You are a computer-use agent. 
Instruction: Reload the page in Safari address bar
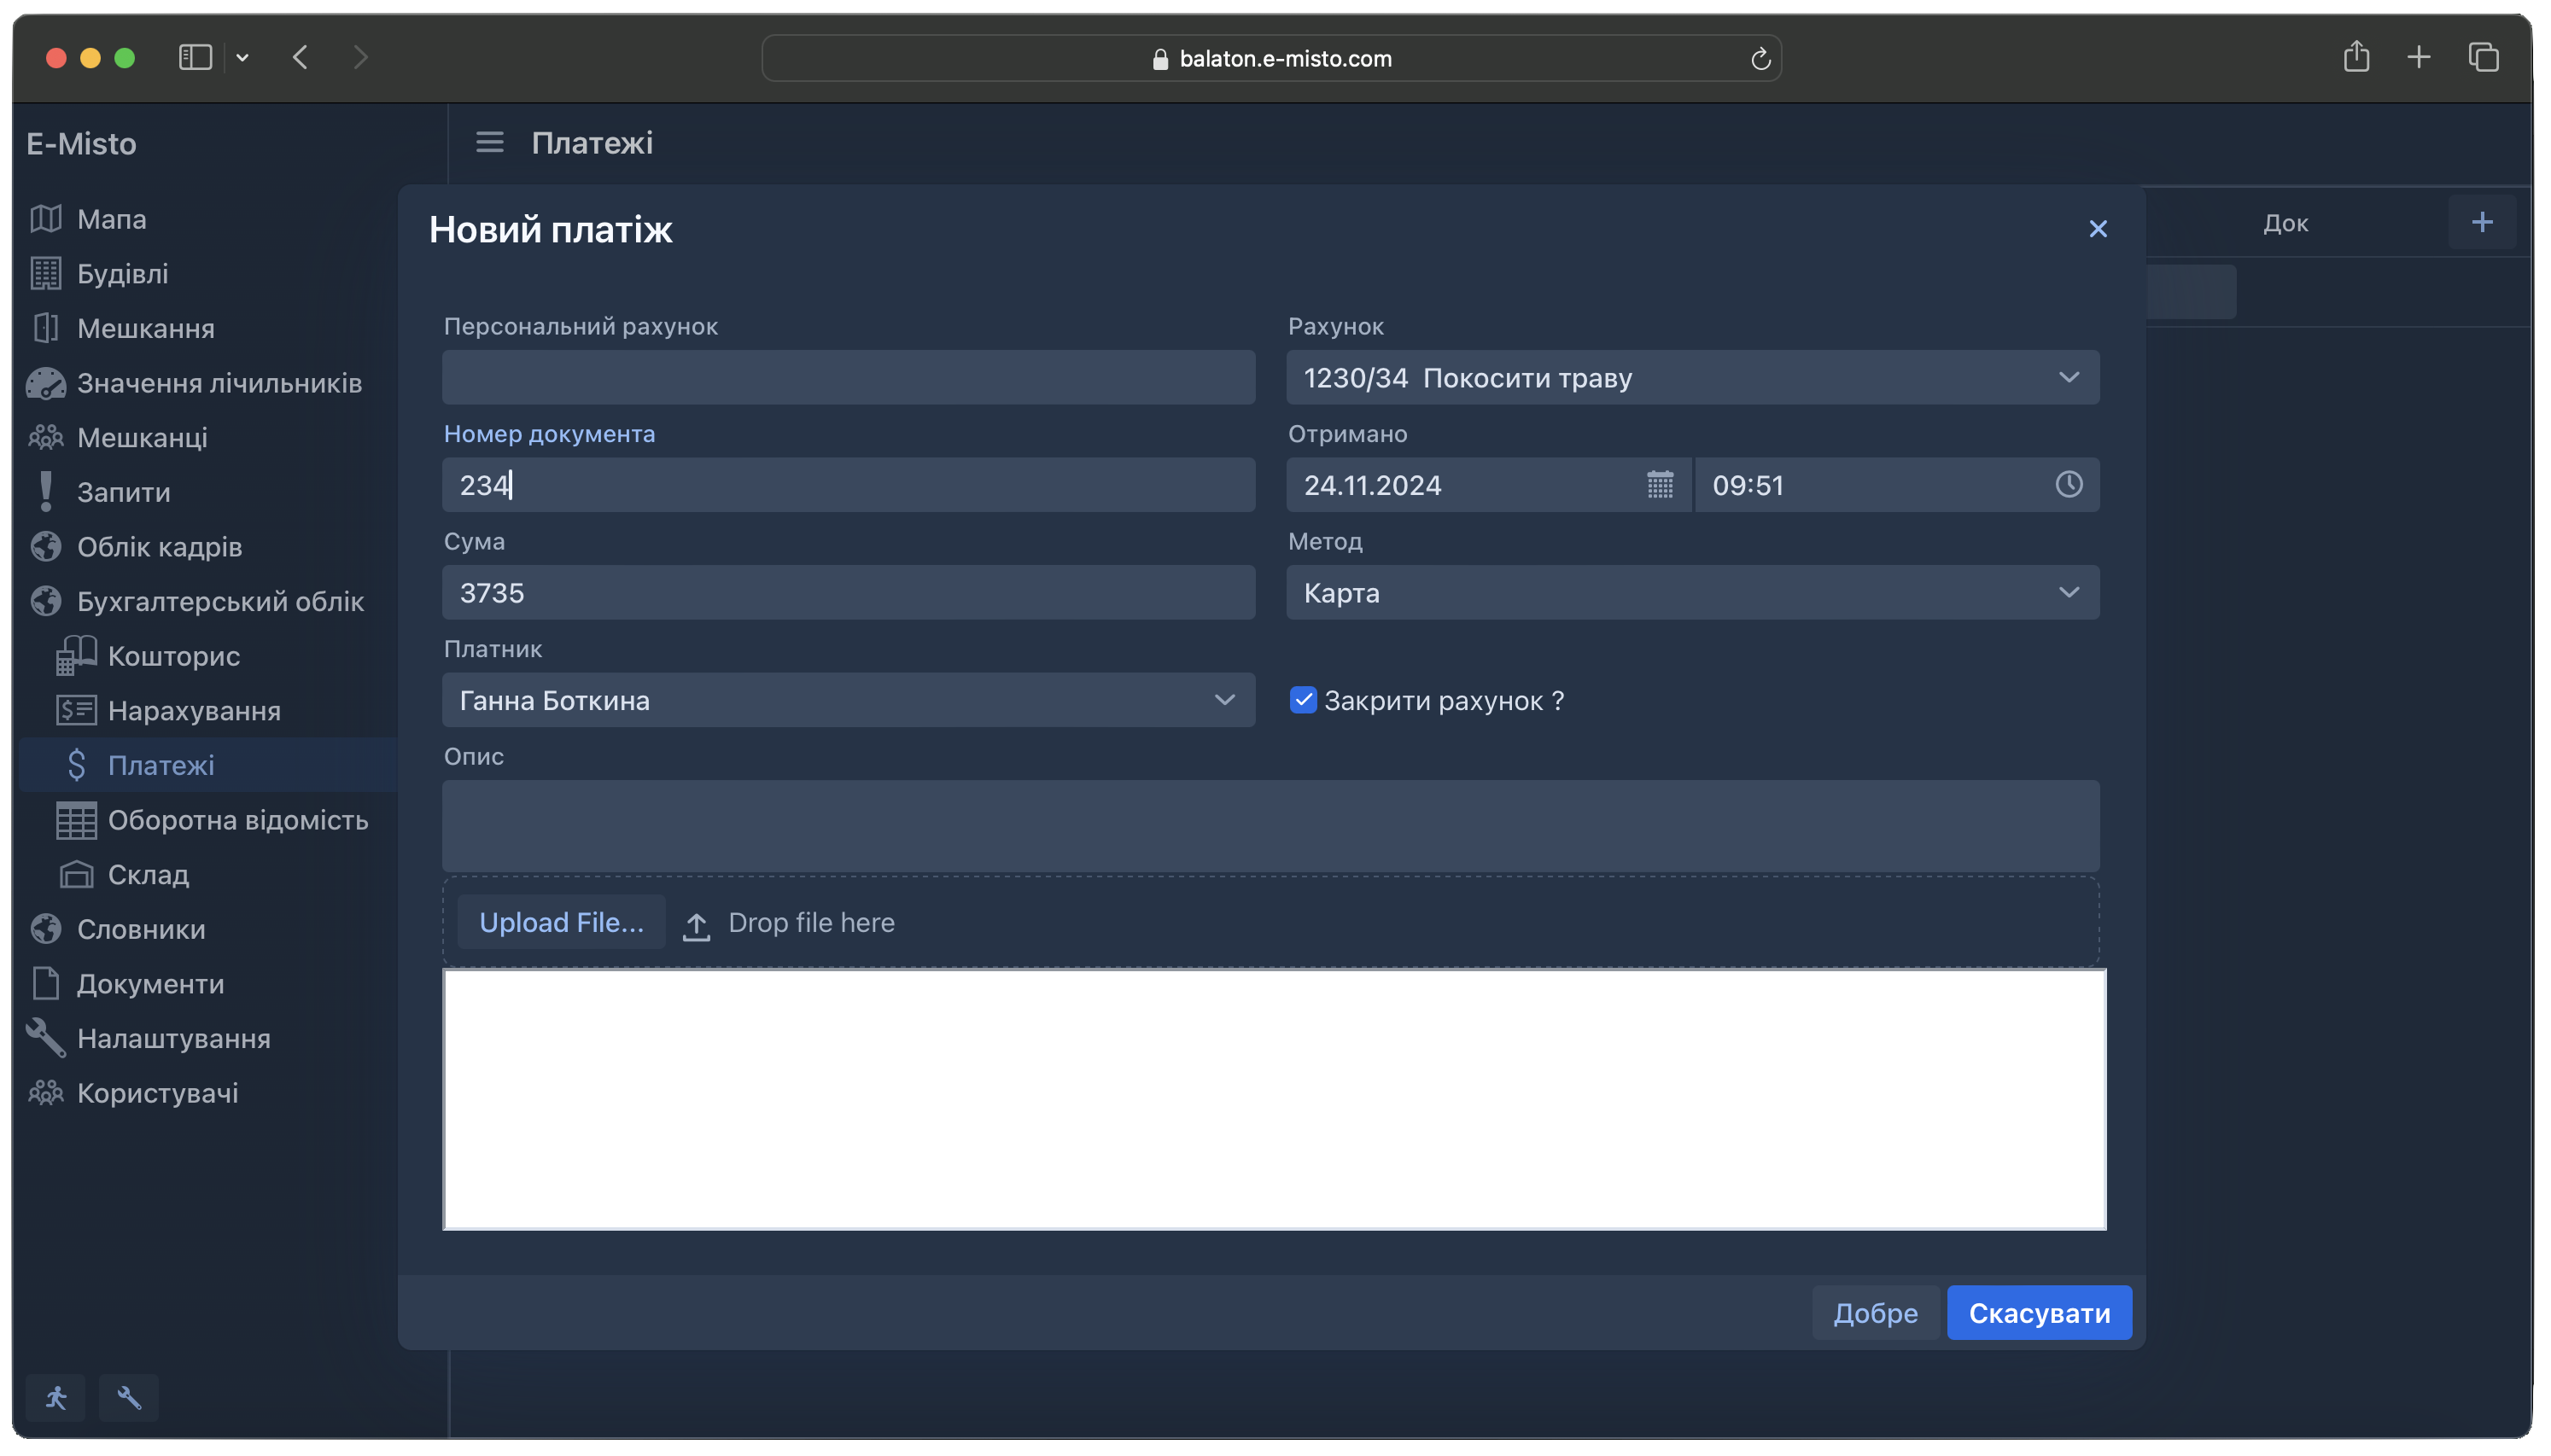coord(1761,59)
